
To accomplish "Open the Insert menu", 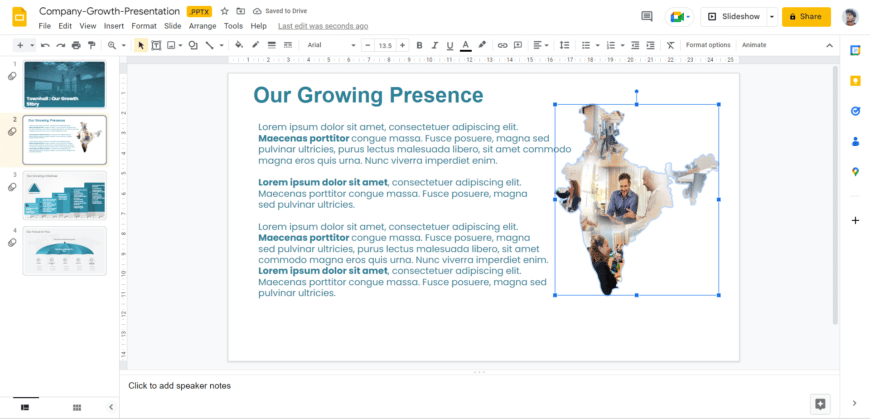I will point(114,26).
